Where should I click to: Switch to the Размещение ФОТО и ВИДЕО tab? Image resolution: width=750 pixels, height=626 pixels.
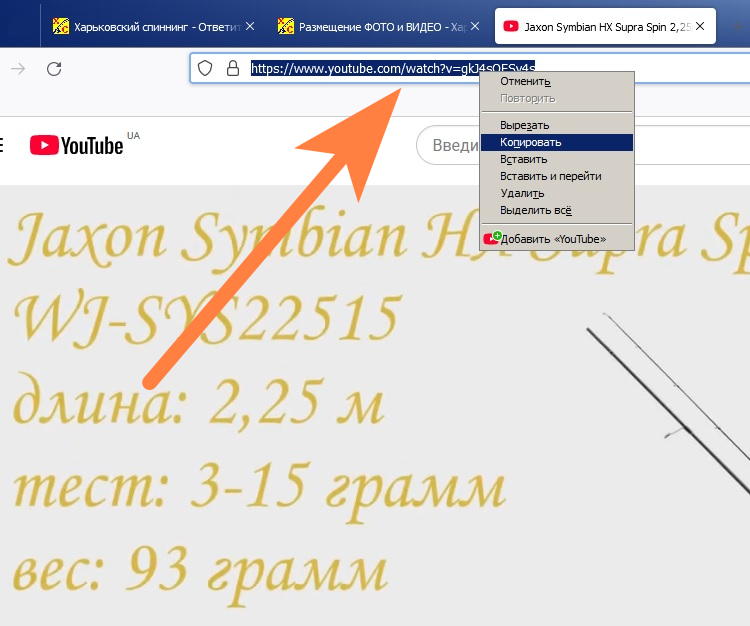point(377,27)
